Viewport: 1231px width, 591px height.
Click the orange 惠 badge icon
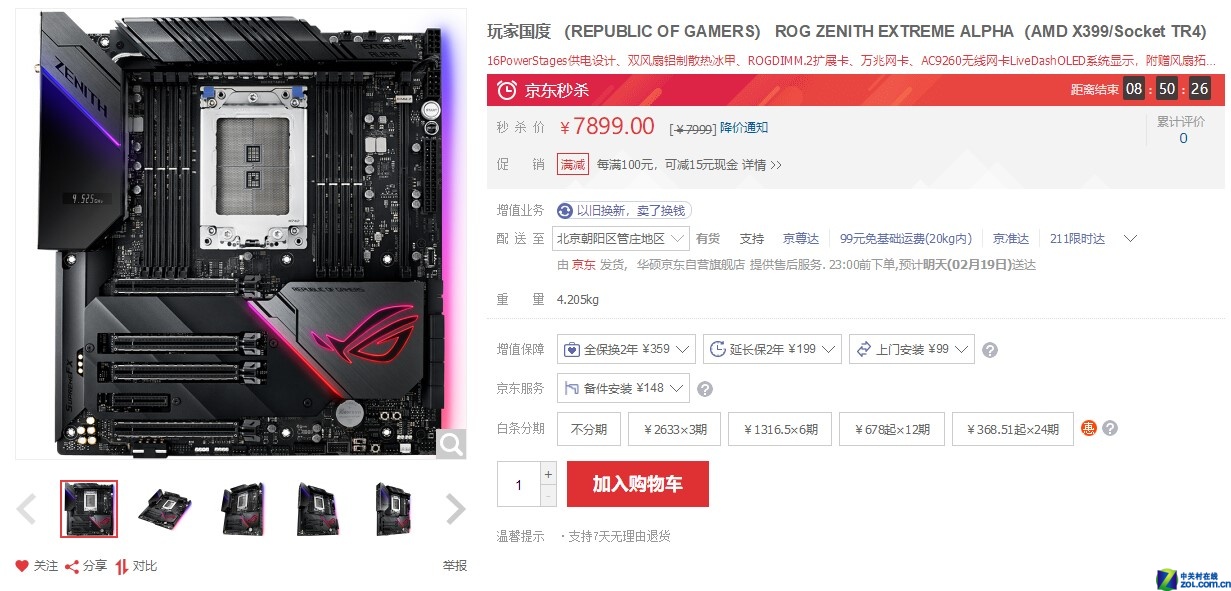pyautogui.click(x=1090, y=428)
